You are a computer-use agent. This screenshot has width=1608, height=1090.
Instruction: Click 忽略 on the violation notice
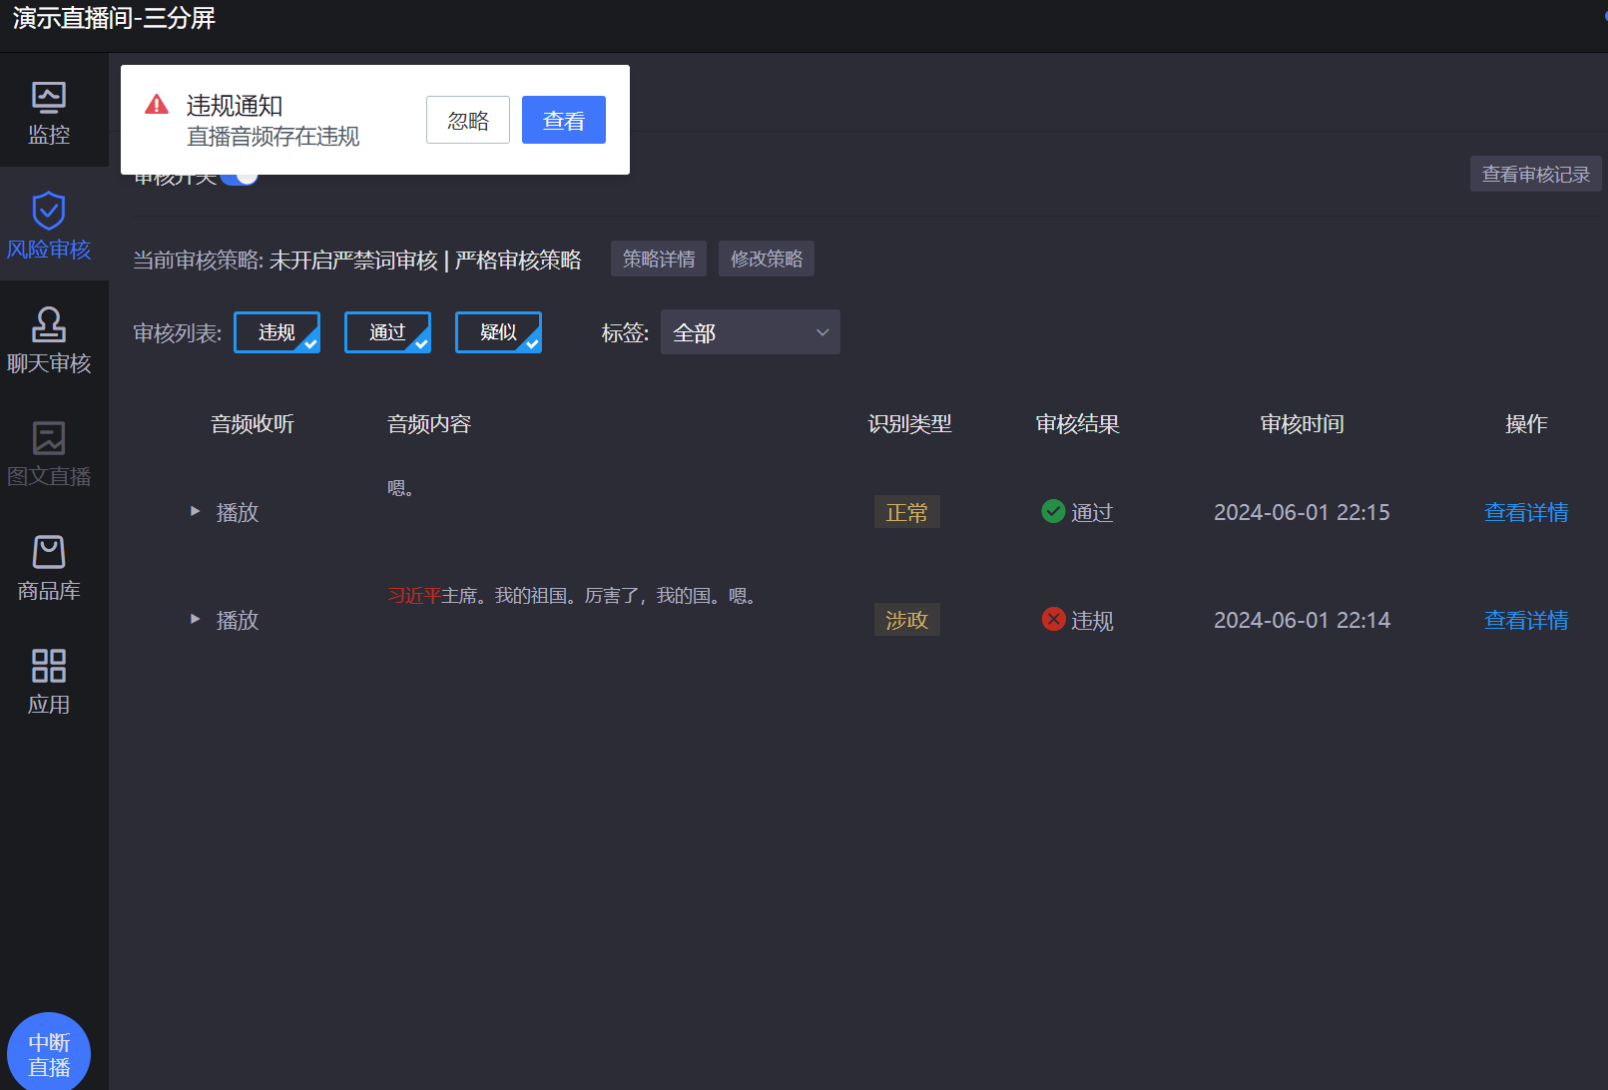(468, 120)
